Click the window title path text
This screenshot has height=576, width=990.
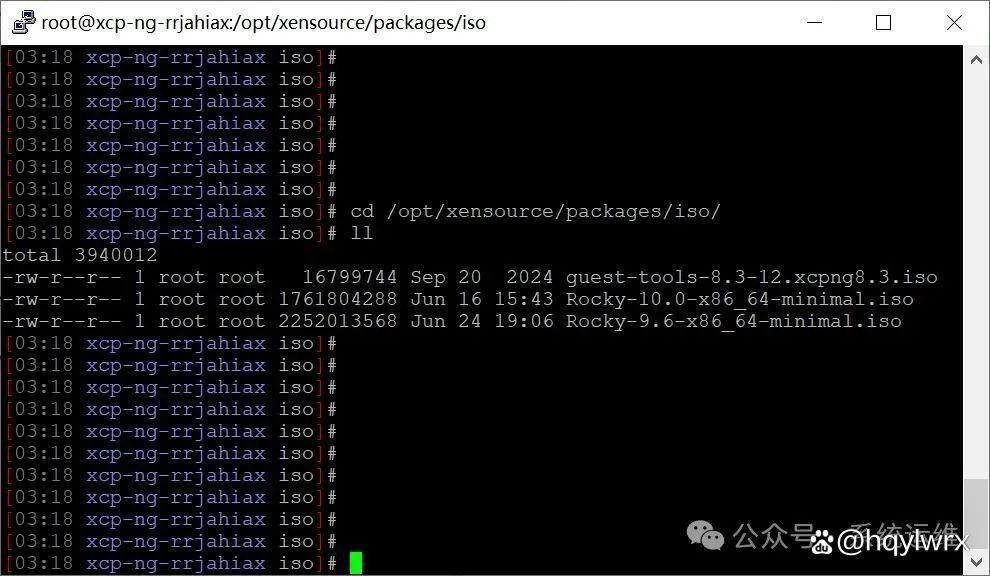click(x=264, y=23)
